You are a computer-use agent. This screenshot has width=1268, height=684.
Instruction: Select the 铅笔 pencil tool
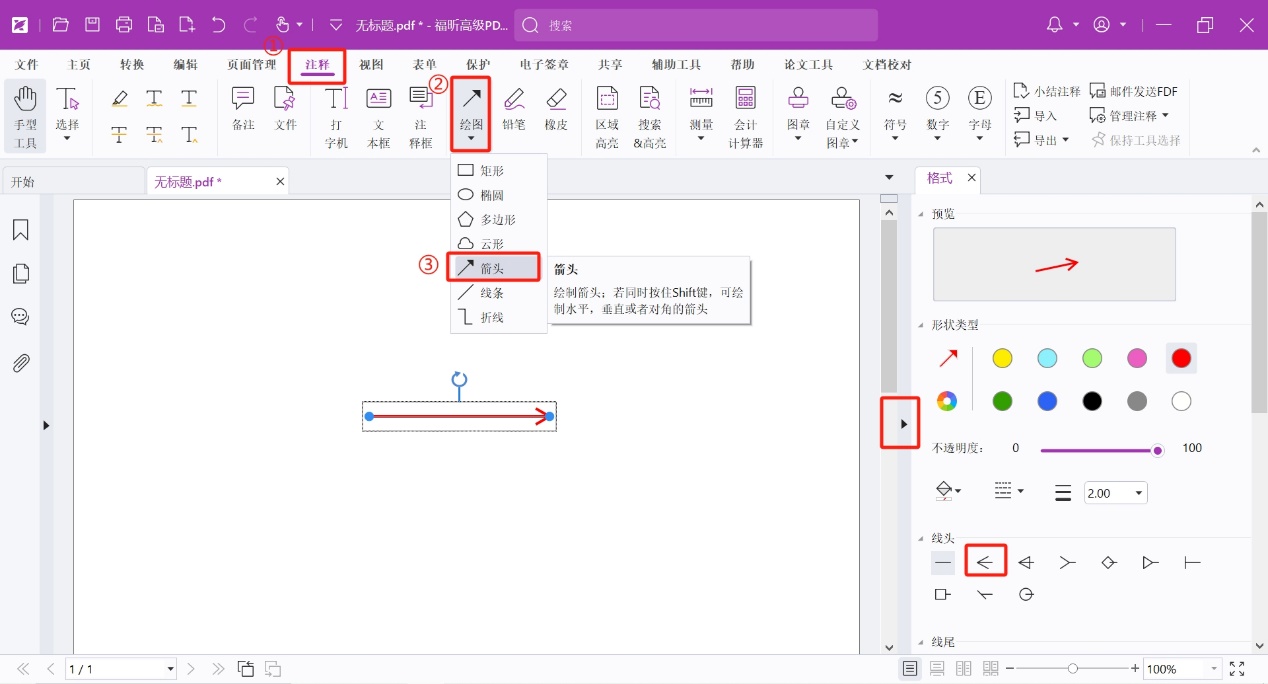[x=514, y=108]
